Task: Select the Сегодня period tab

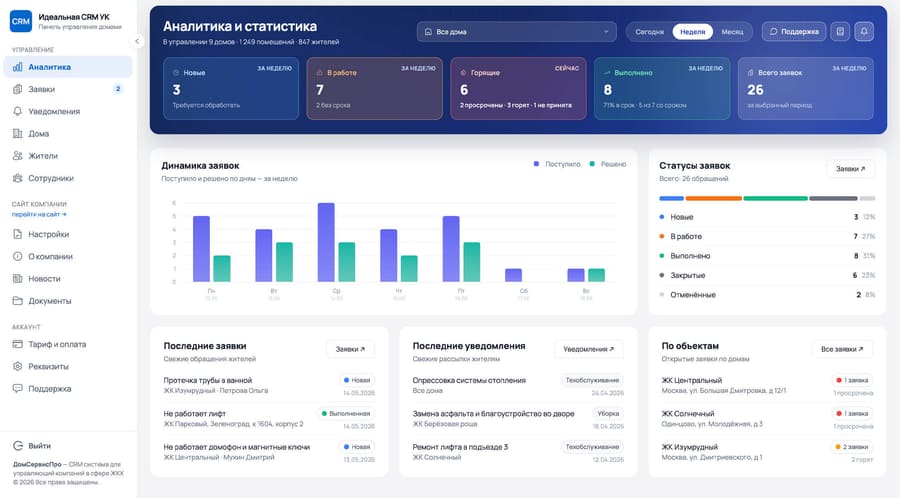Action: click(x=649, y=32)
